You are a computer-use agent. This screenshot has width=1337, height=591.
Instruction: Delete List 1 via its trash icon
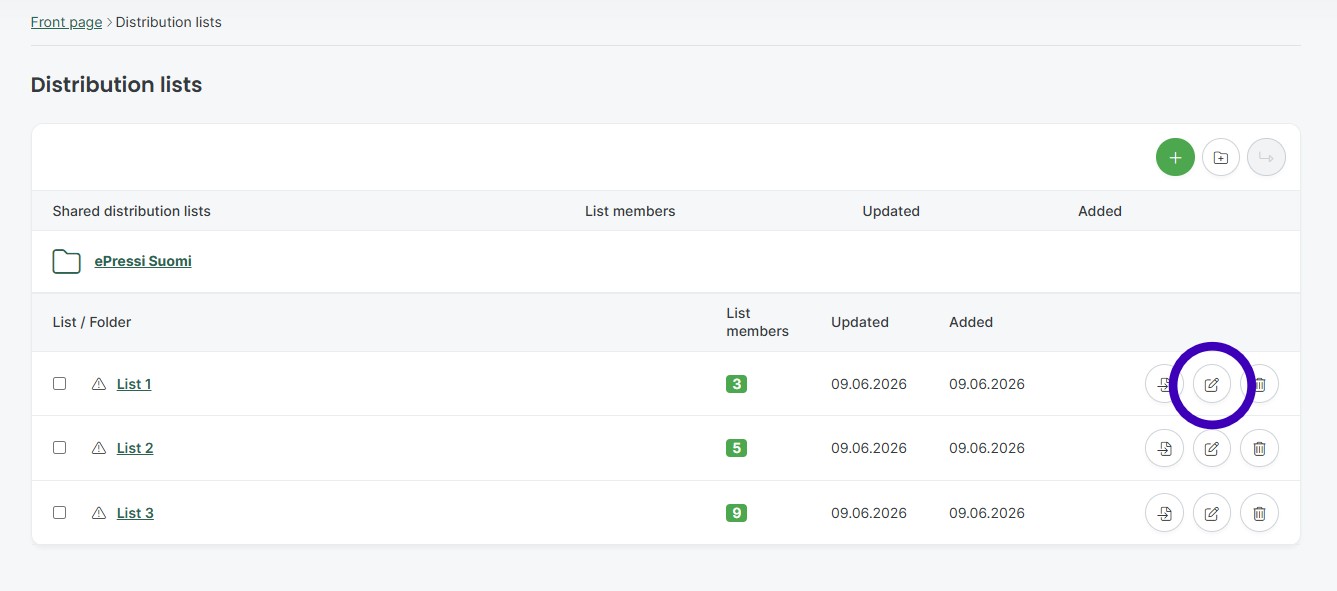(1259, 384)
